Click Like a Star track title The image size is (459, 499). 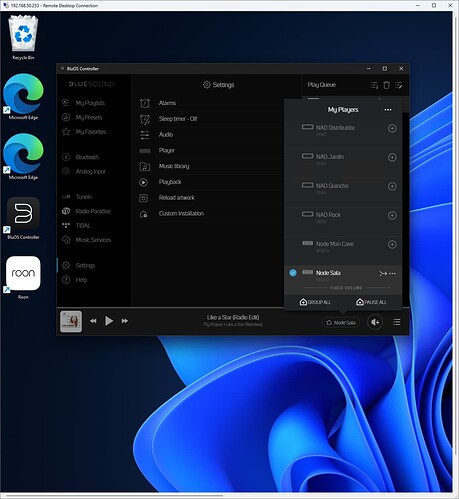[233, 317]
